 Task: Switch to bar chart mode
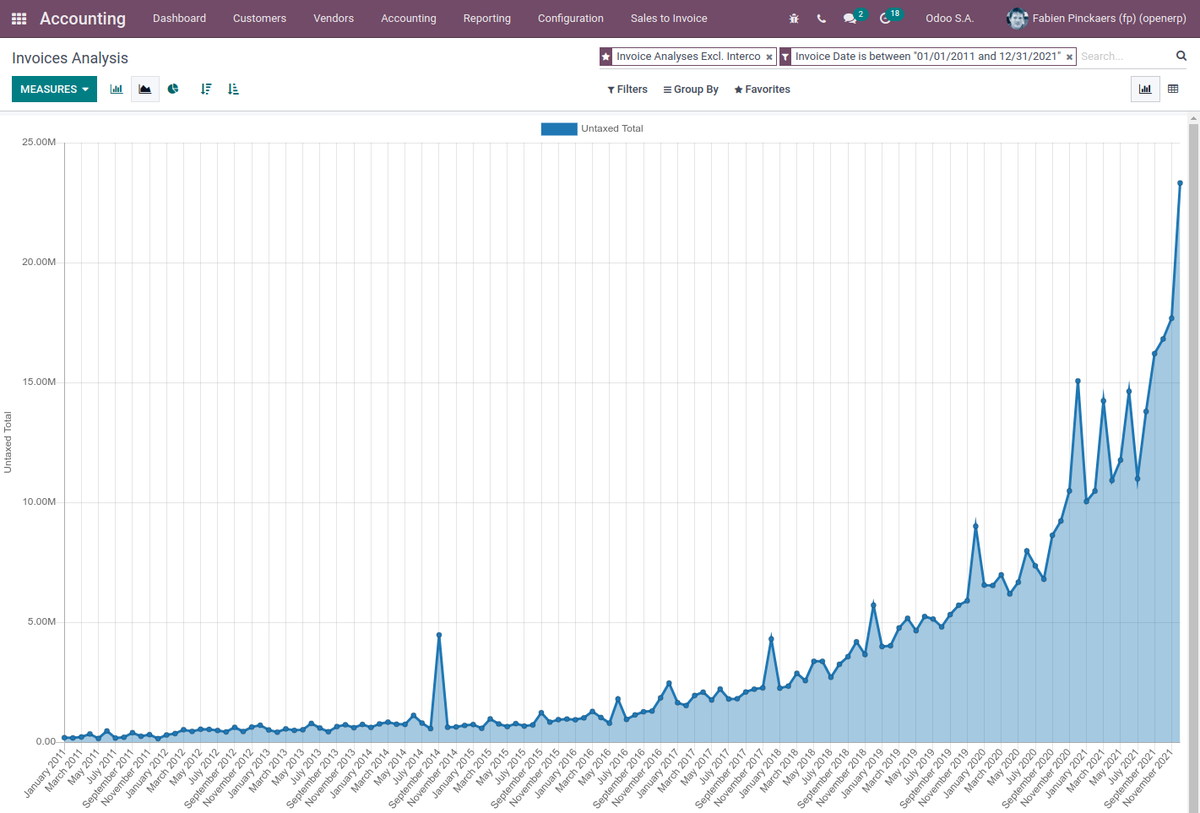pyautogui.click(x=117, y=89)
